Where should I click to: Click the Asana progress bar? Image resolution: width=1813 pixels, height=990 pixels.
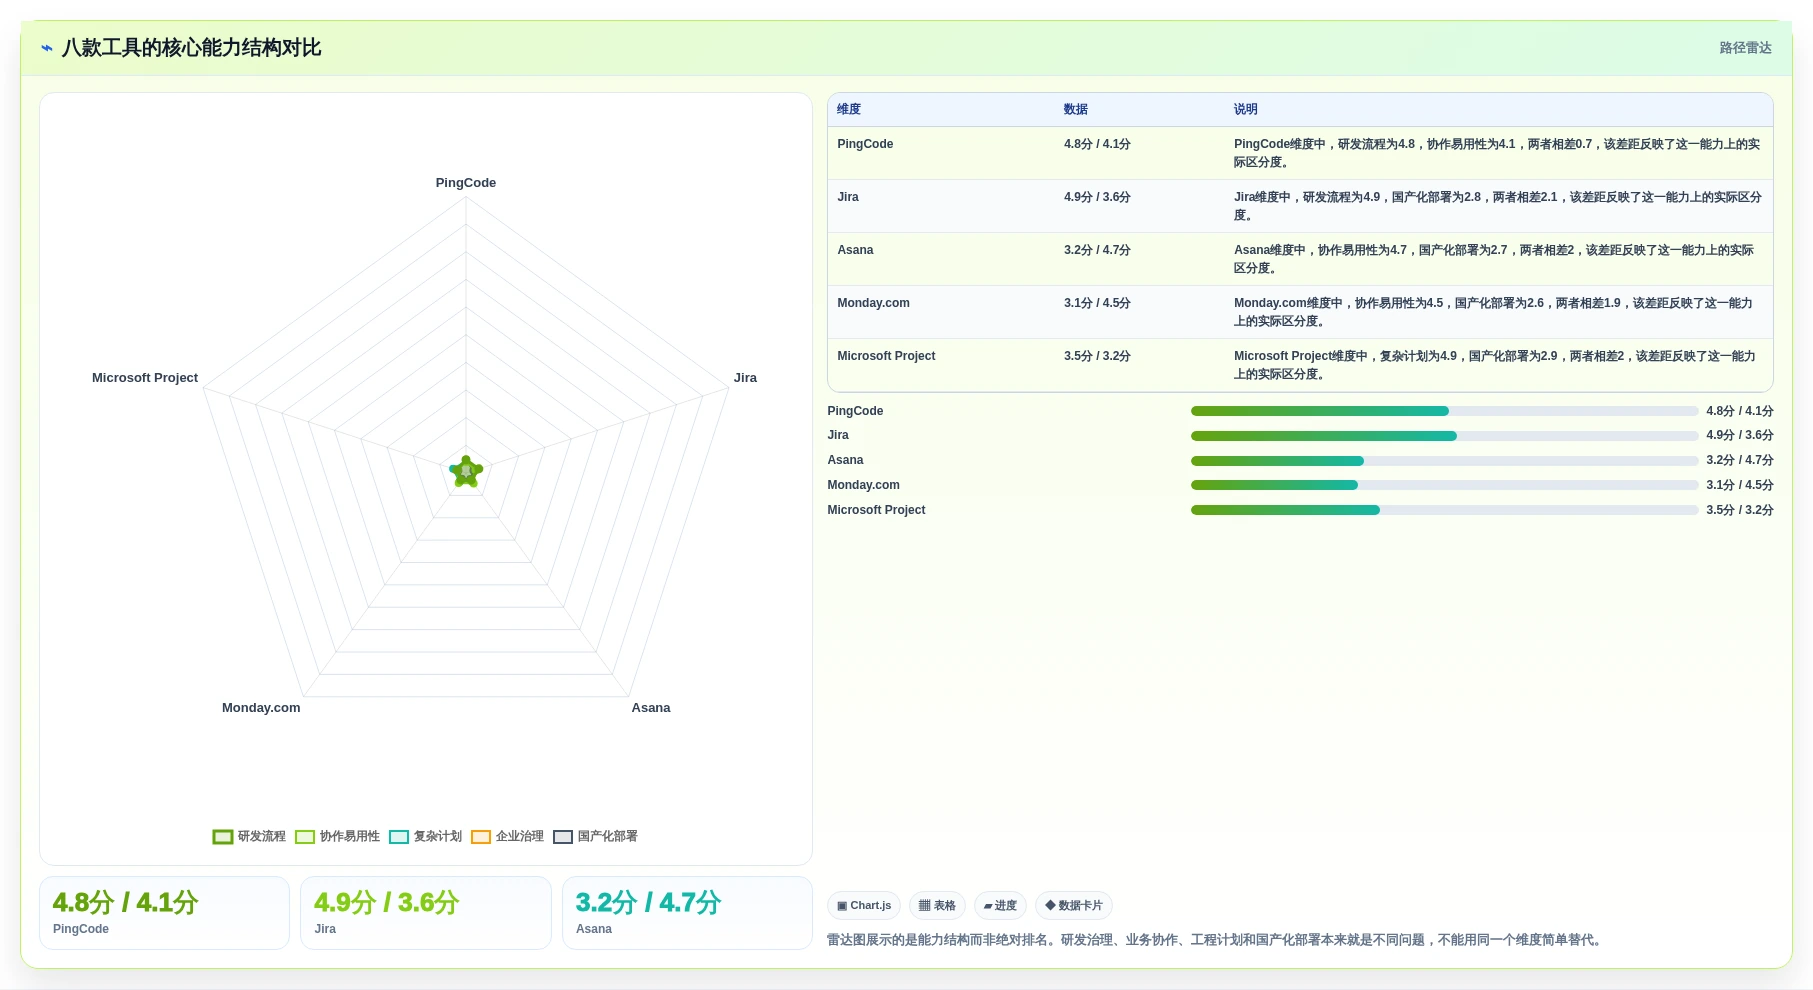[x=1444, y=461]
